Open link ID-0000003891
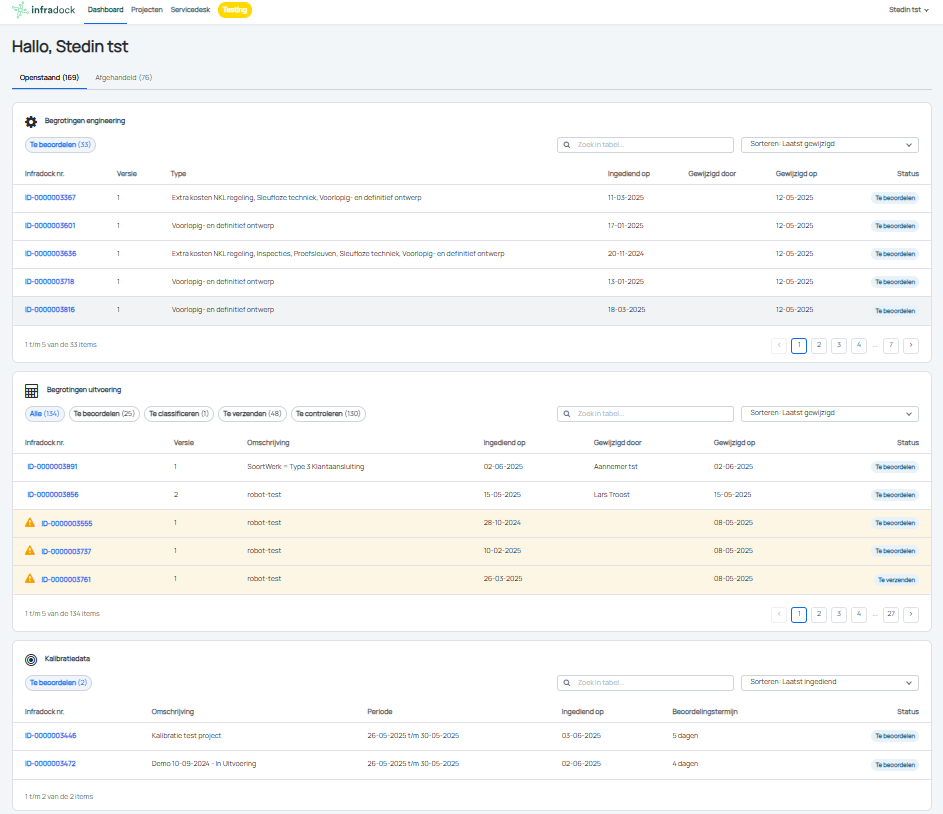Viewport: 943px width, 814px height. click(52, 467)
